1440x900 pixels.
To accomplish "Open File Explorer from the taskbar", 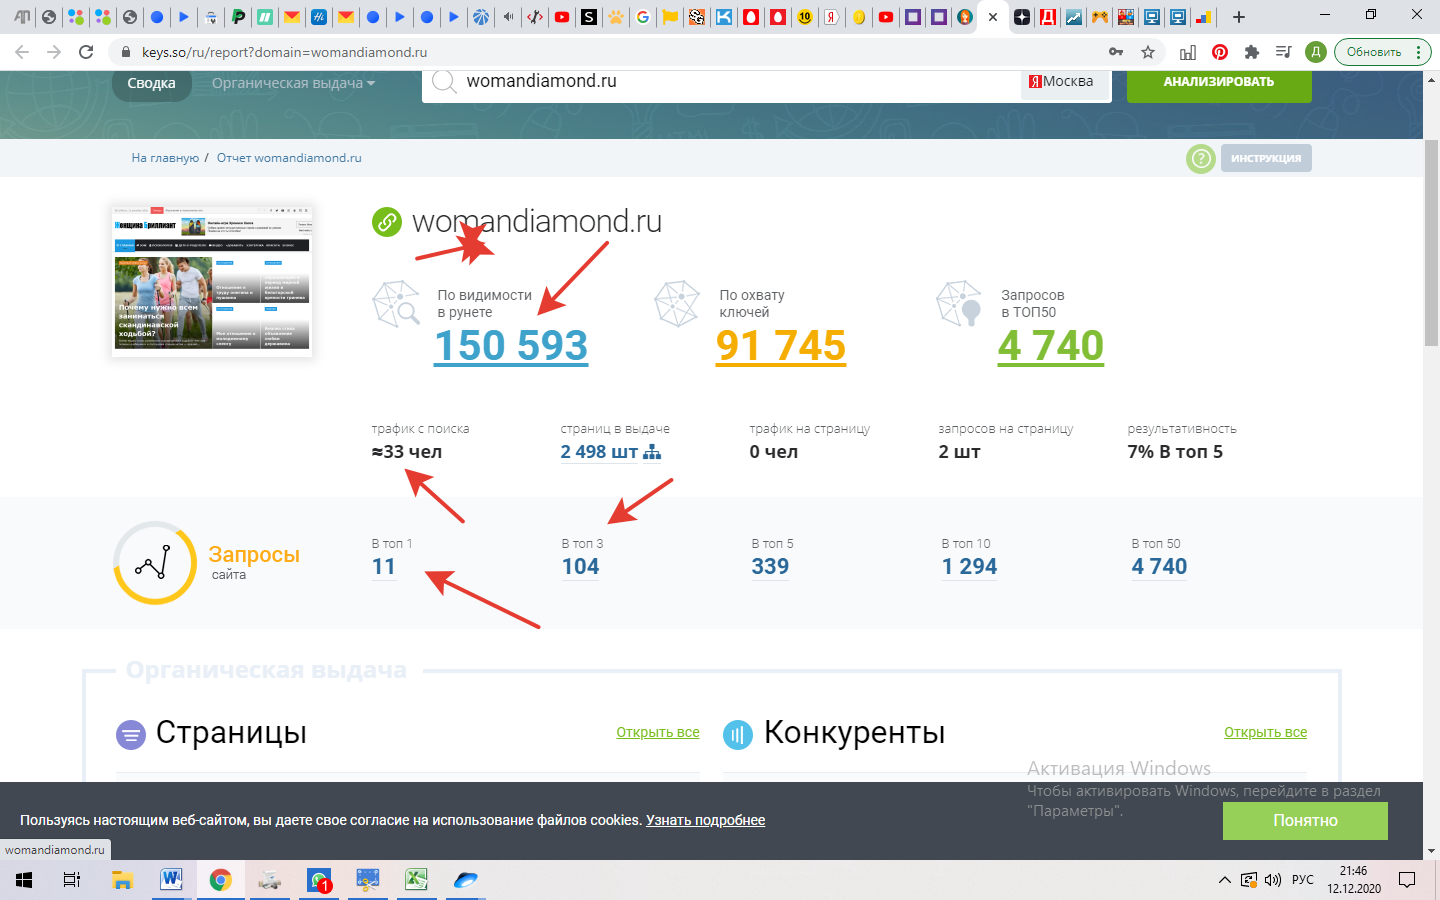I will [122, 880].
